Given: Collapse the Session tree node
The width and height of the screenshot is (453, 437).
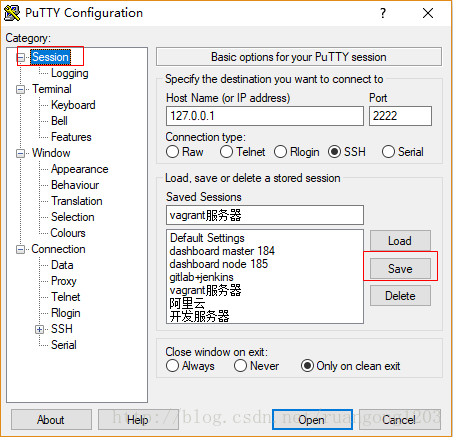Looking at the screenshot, I should pos(21,57).
